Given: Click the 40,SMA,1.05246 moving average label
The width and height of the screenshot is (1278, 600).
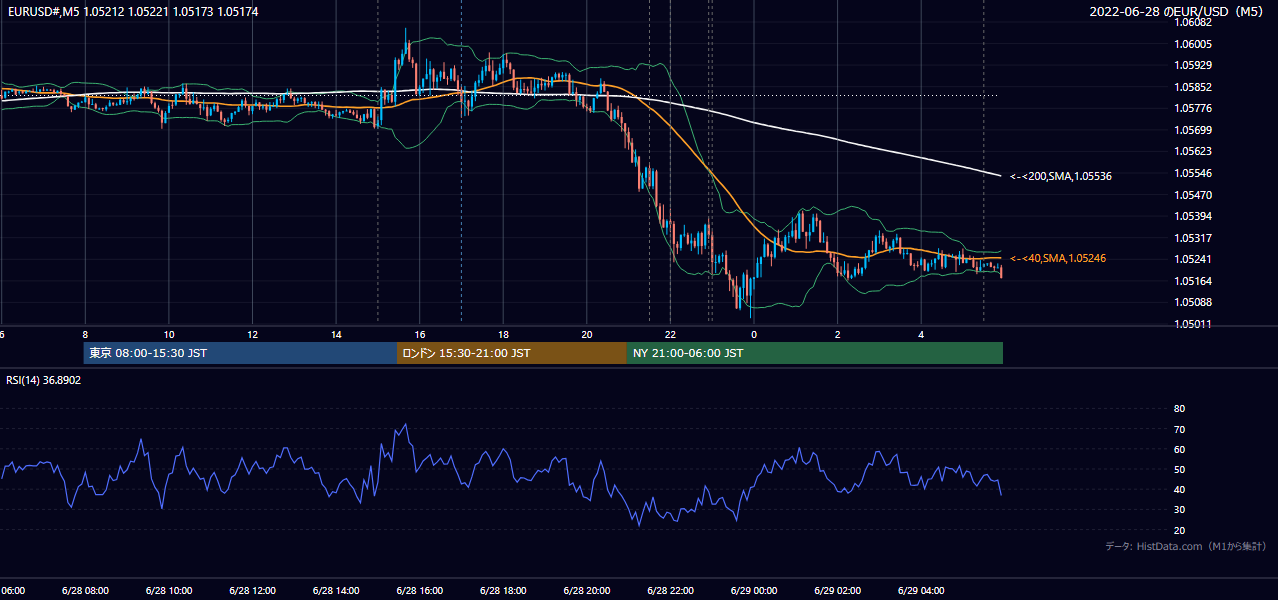Looking at the screenshot, I should pos(1058,258).
